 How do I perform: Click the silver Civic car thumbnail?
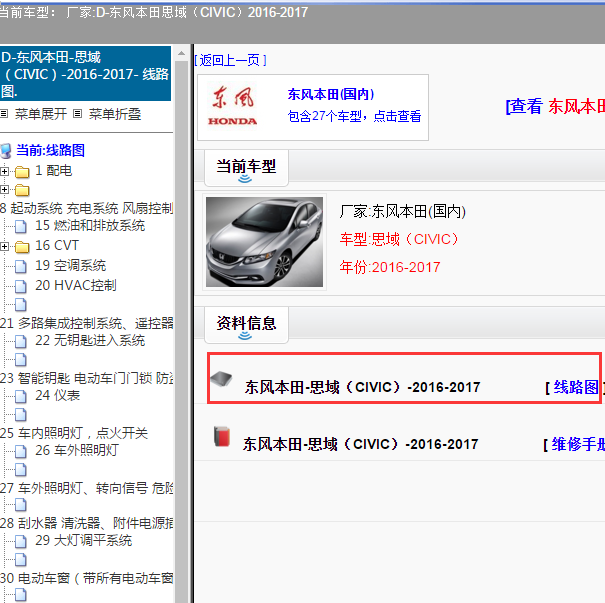point(264,242)
